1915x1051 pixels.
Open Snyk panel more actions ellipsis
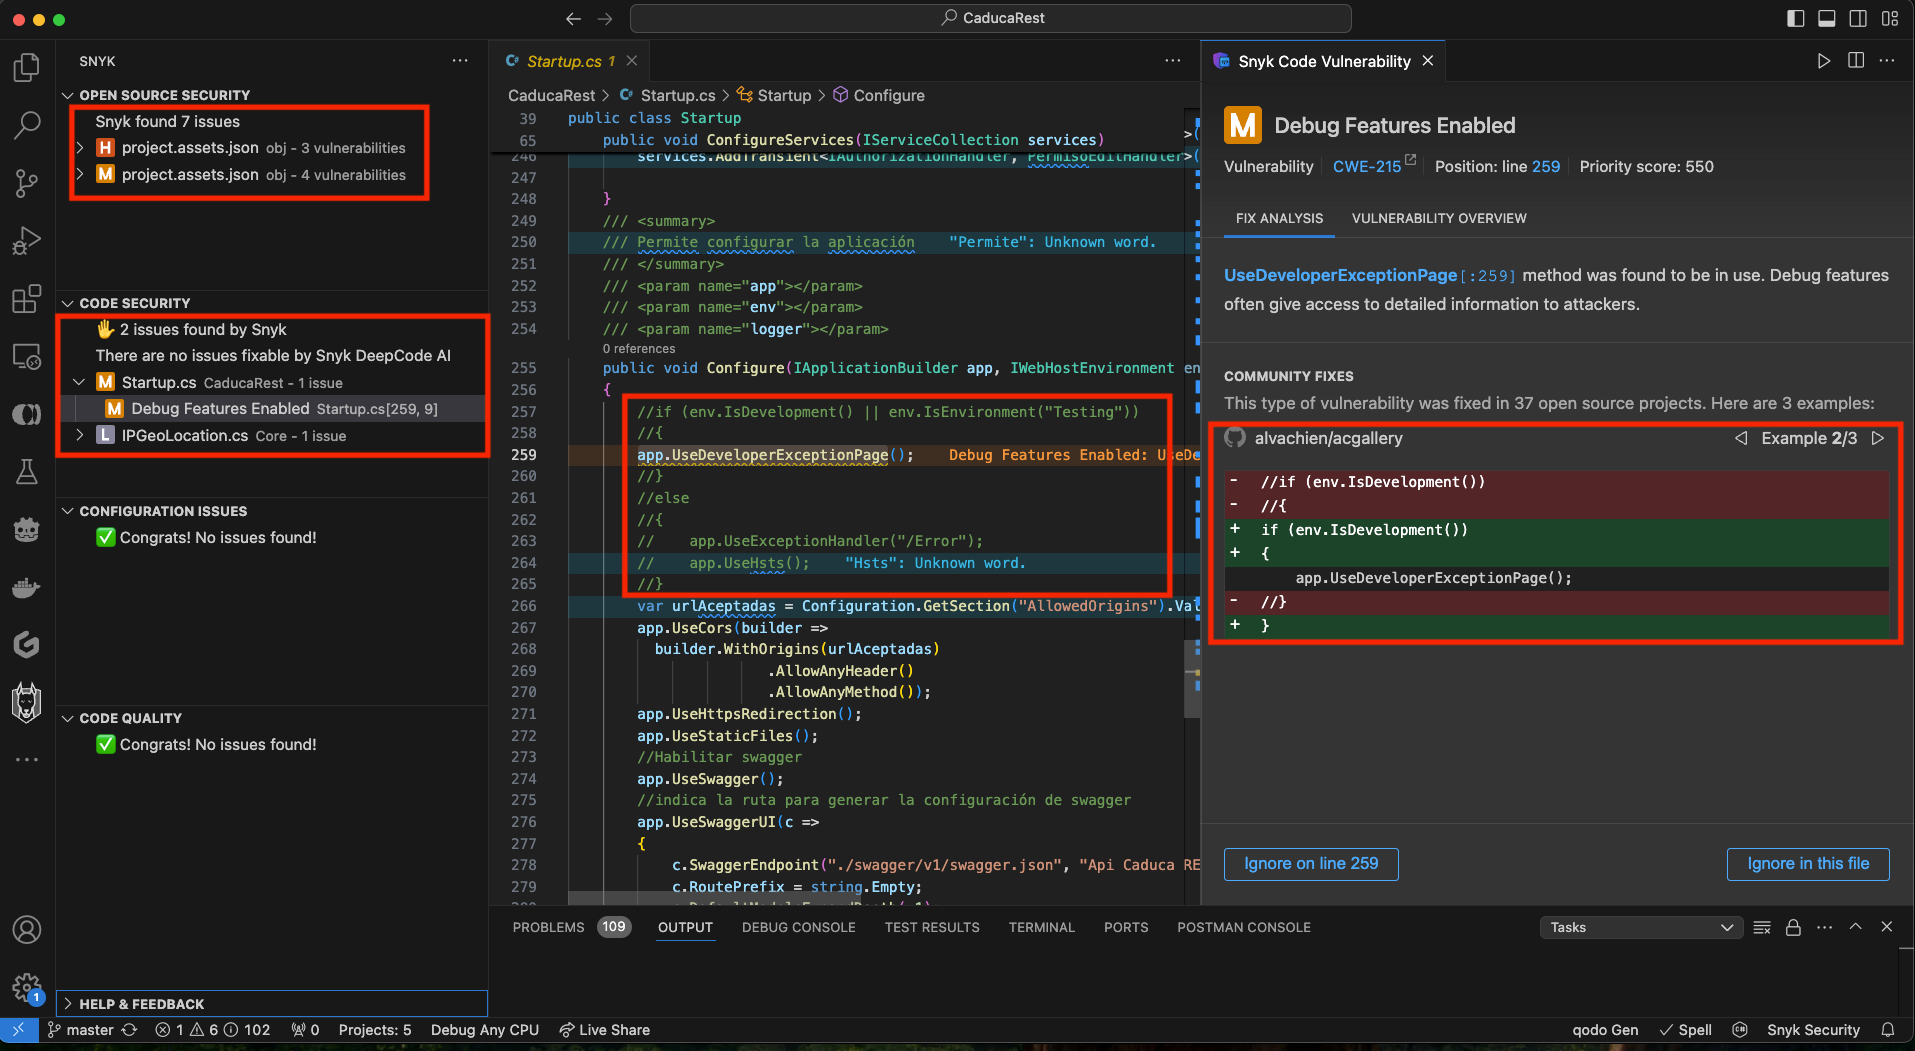pyautogui.click(x=460, y=61)
